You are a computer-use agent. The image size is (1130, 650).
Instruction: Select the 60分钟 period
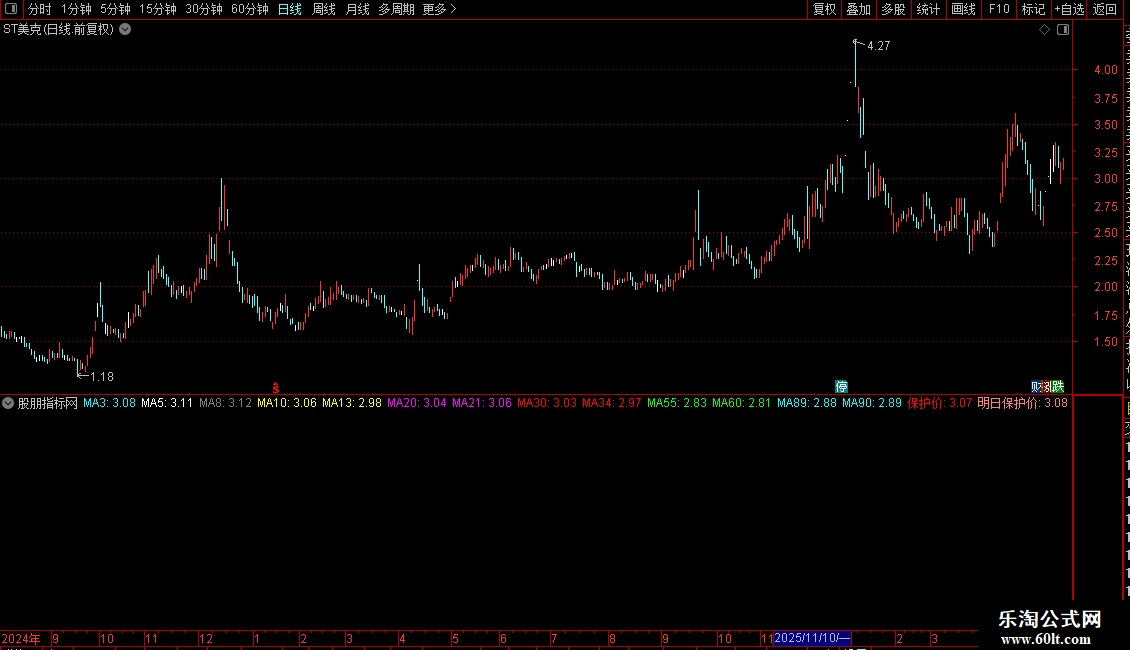pos(250,9)
